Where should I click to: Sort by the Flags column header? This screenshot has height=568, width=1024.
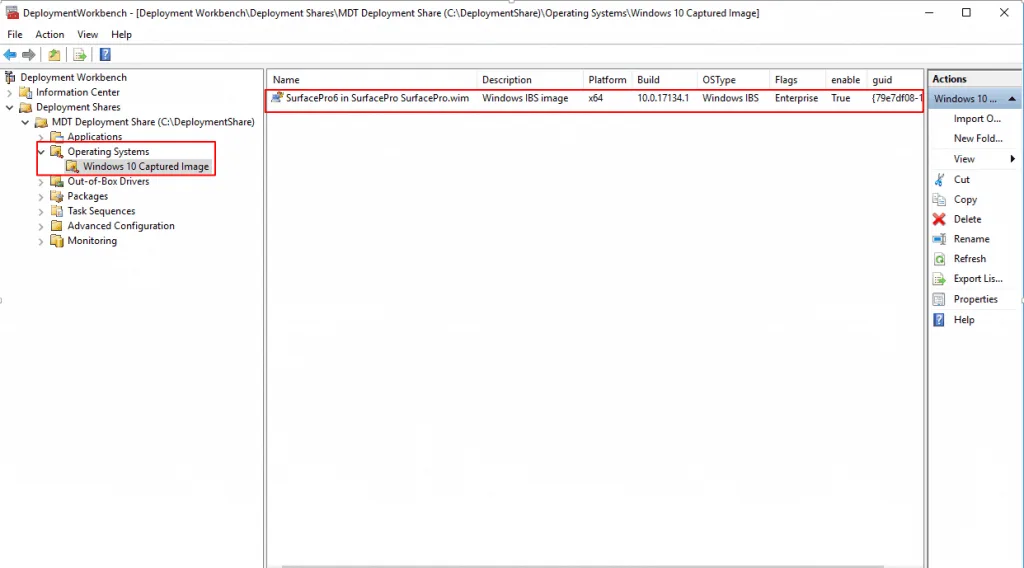click(797, 80)
